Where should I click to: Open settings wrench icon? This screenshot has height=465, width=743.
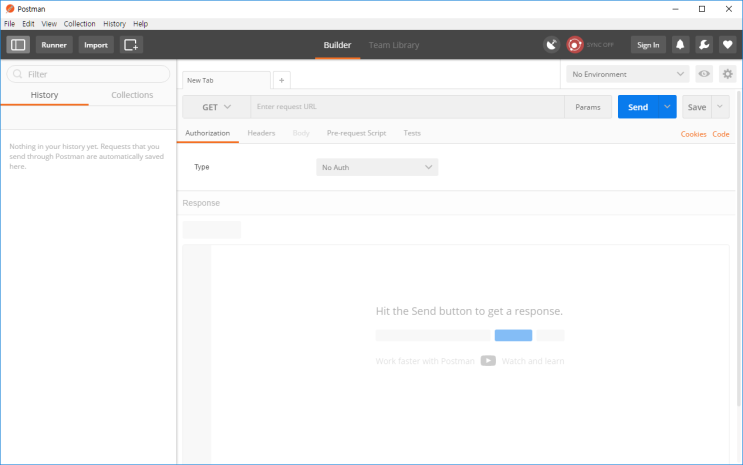[x=704, y=45]
